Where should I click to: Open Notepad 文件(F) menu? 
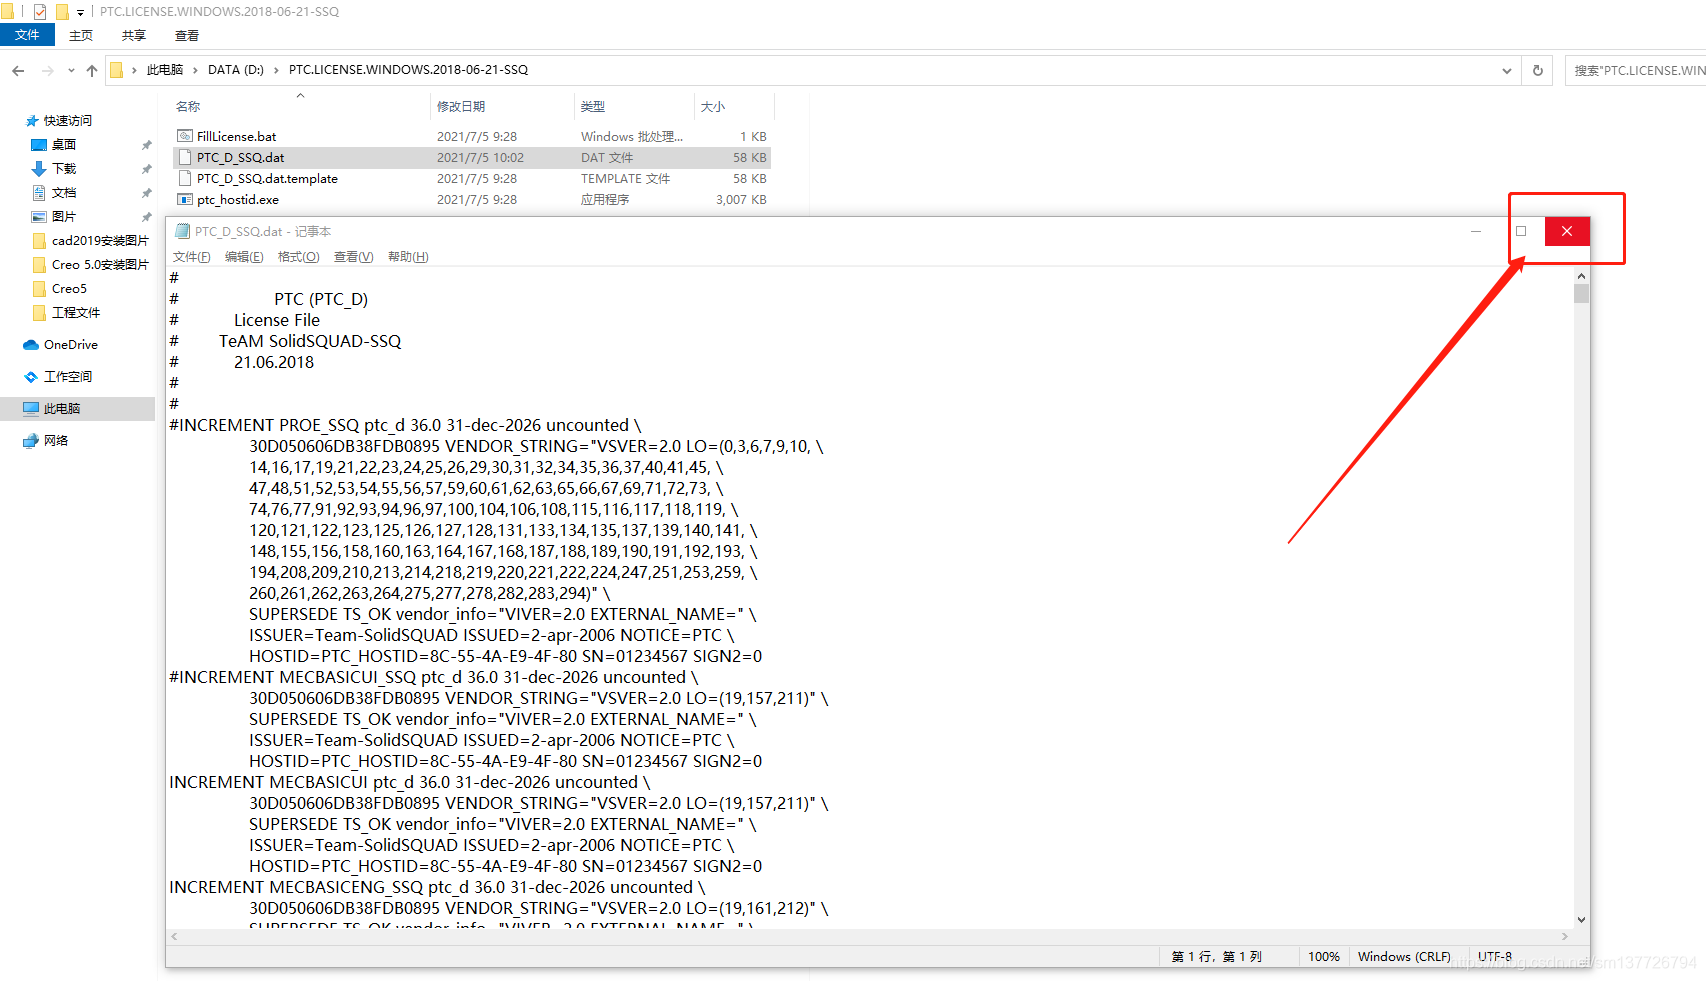191,257
